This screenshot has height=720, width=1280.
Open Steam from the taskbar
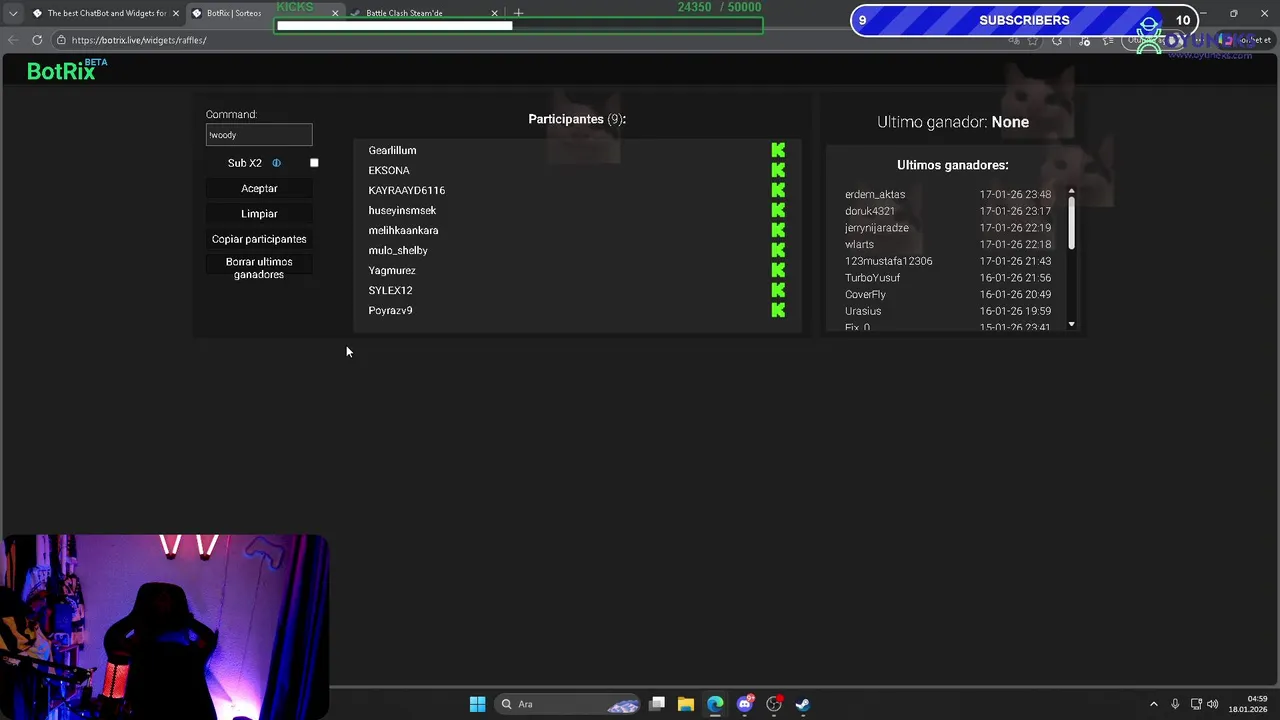[x=802, y=704]
